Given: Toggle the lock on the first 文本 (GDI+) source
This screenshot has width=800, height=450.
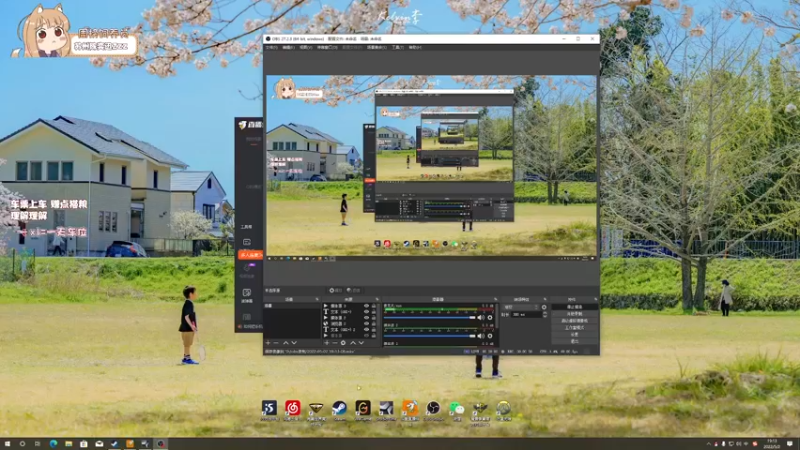Looking at the screenshot, I should [374, 312].
